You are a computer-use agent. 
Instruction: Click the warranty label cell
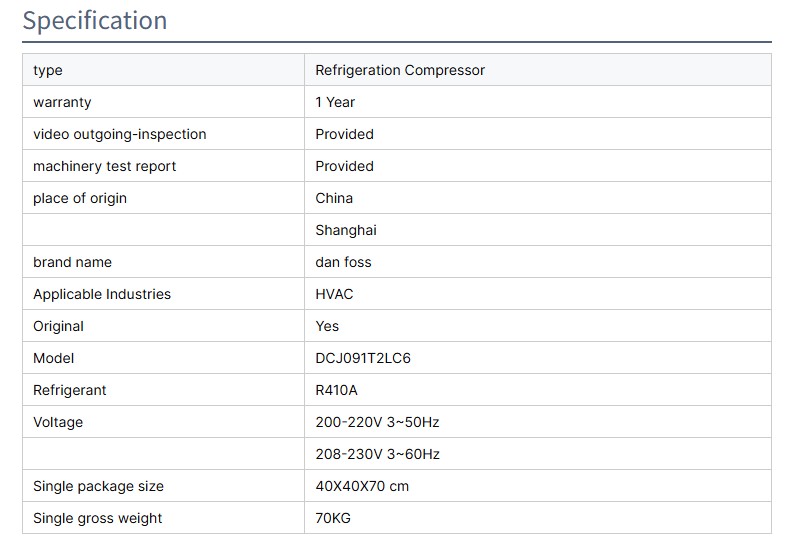[62, 102]
